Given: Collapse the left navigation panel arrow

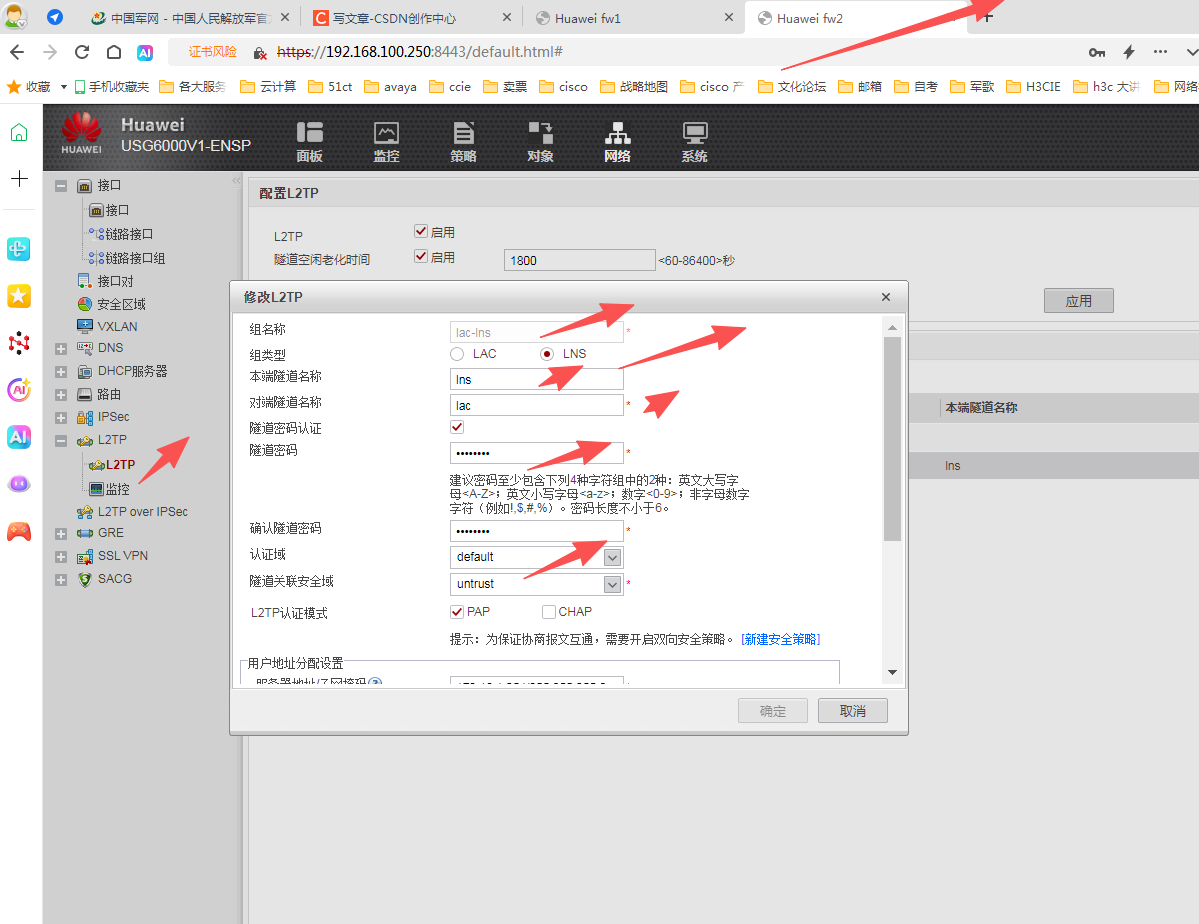Looking at the screenshot, I should point(236,181).
